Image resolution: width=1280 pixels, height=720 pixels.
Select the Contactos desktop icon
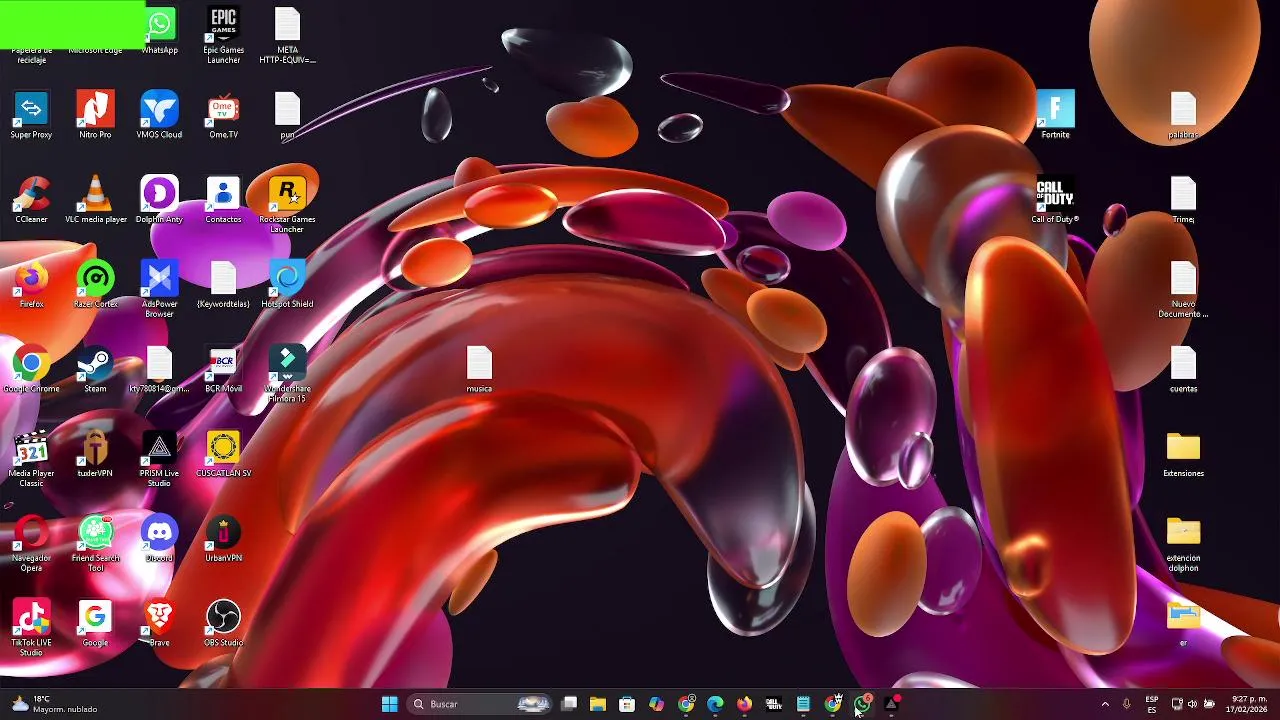[223, 200]
